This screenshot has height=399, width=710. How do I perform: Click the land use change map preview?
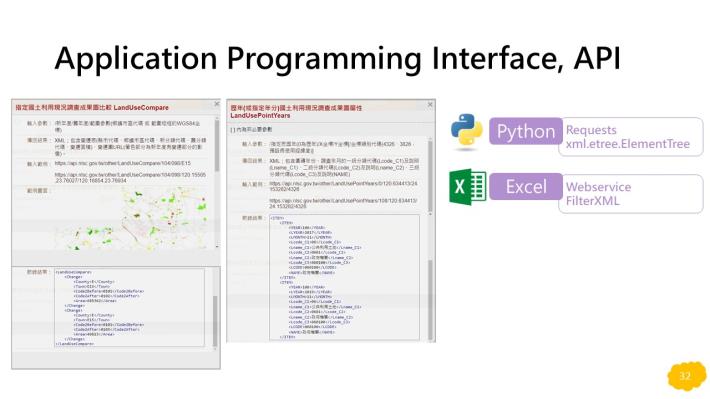pos(131,219)
